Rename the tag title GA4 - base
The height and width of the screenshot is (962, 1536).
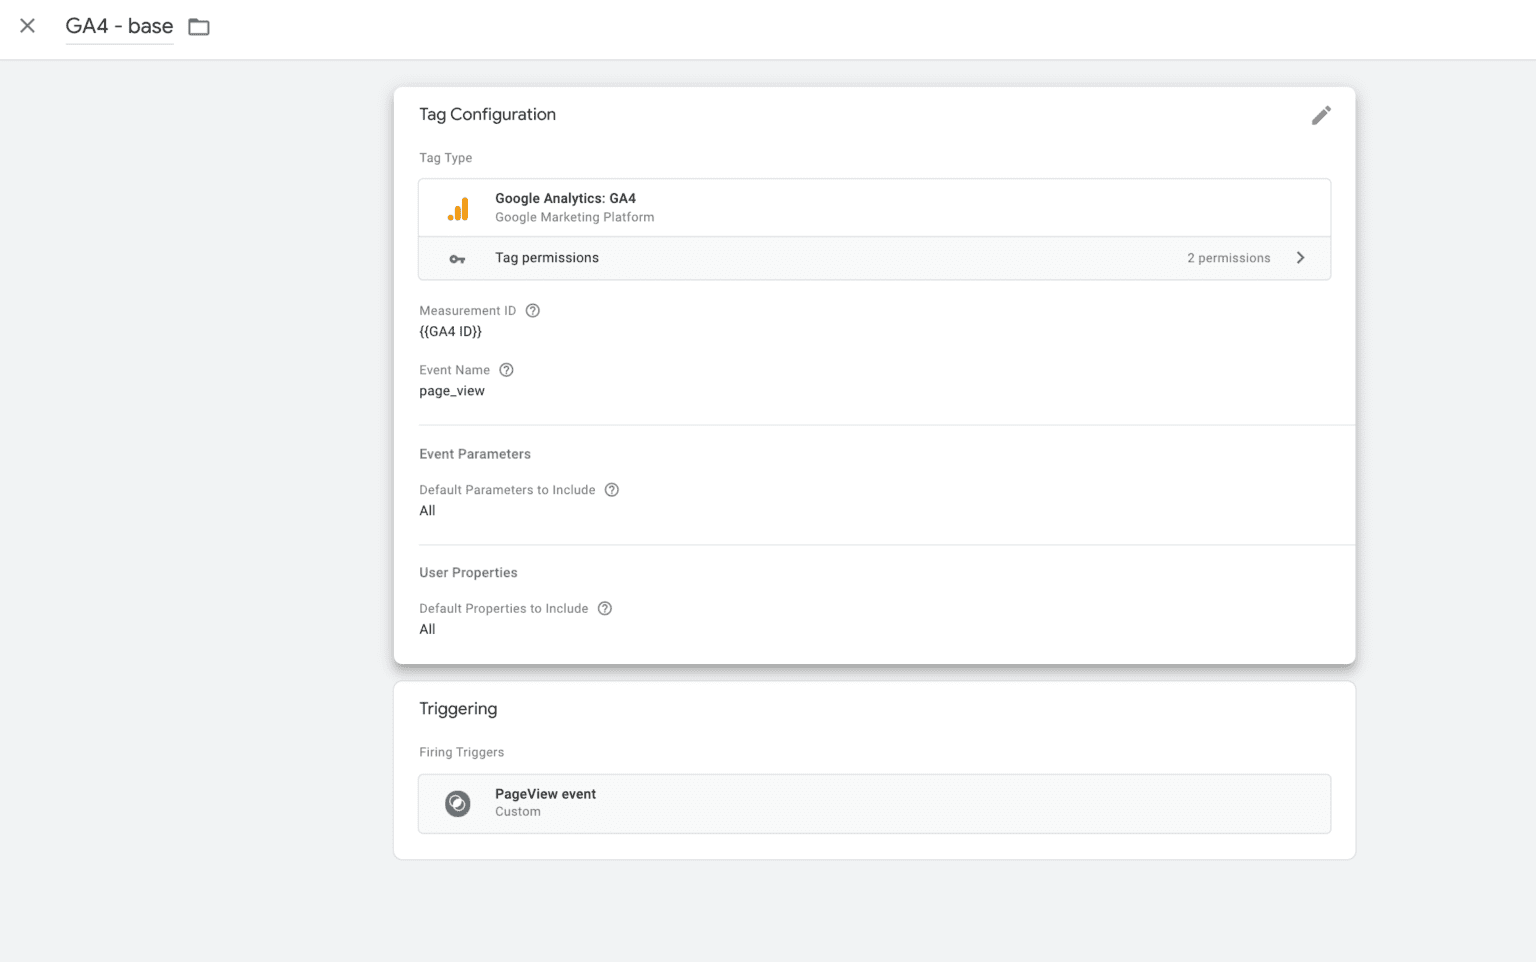point(119,26)
